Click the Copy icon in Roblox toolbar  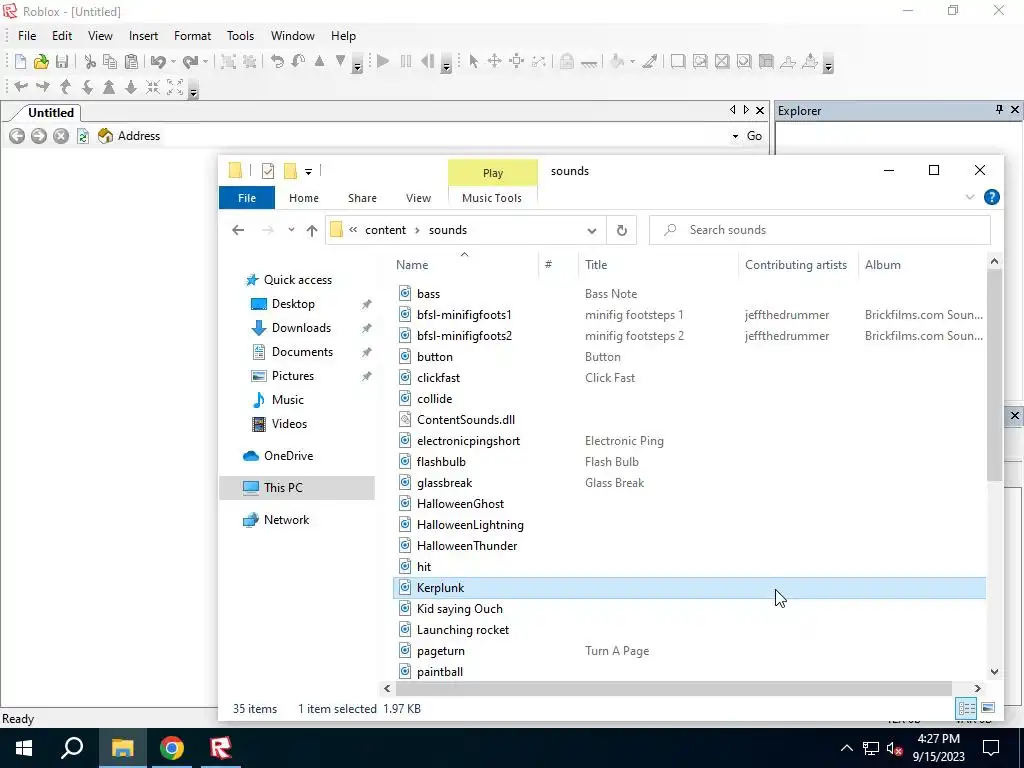(x=110, y=61)
